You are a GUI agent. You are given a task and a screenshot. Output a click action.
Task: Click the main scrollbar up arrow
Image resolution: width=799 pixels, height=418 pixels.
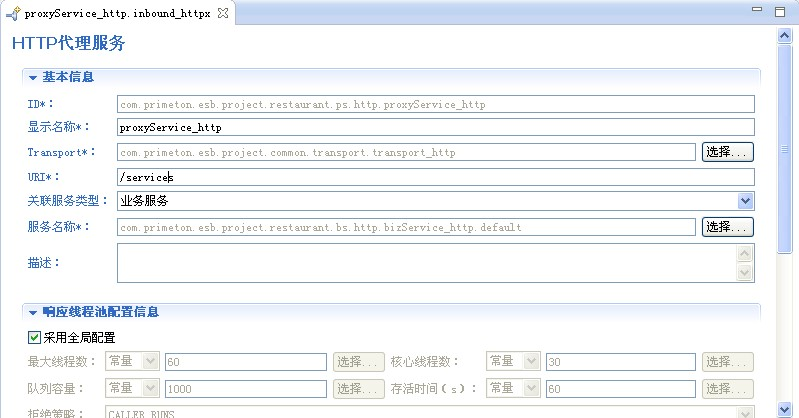coord(785,37)
